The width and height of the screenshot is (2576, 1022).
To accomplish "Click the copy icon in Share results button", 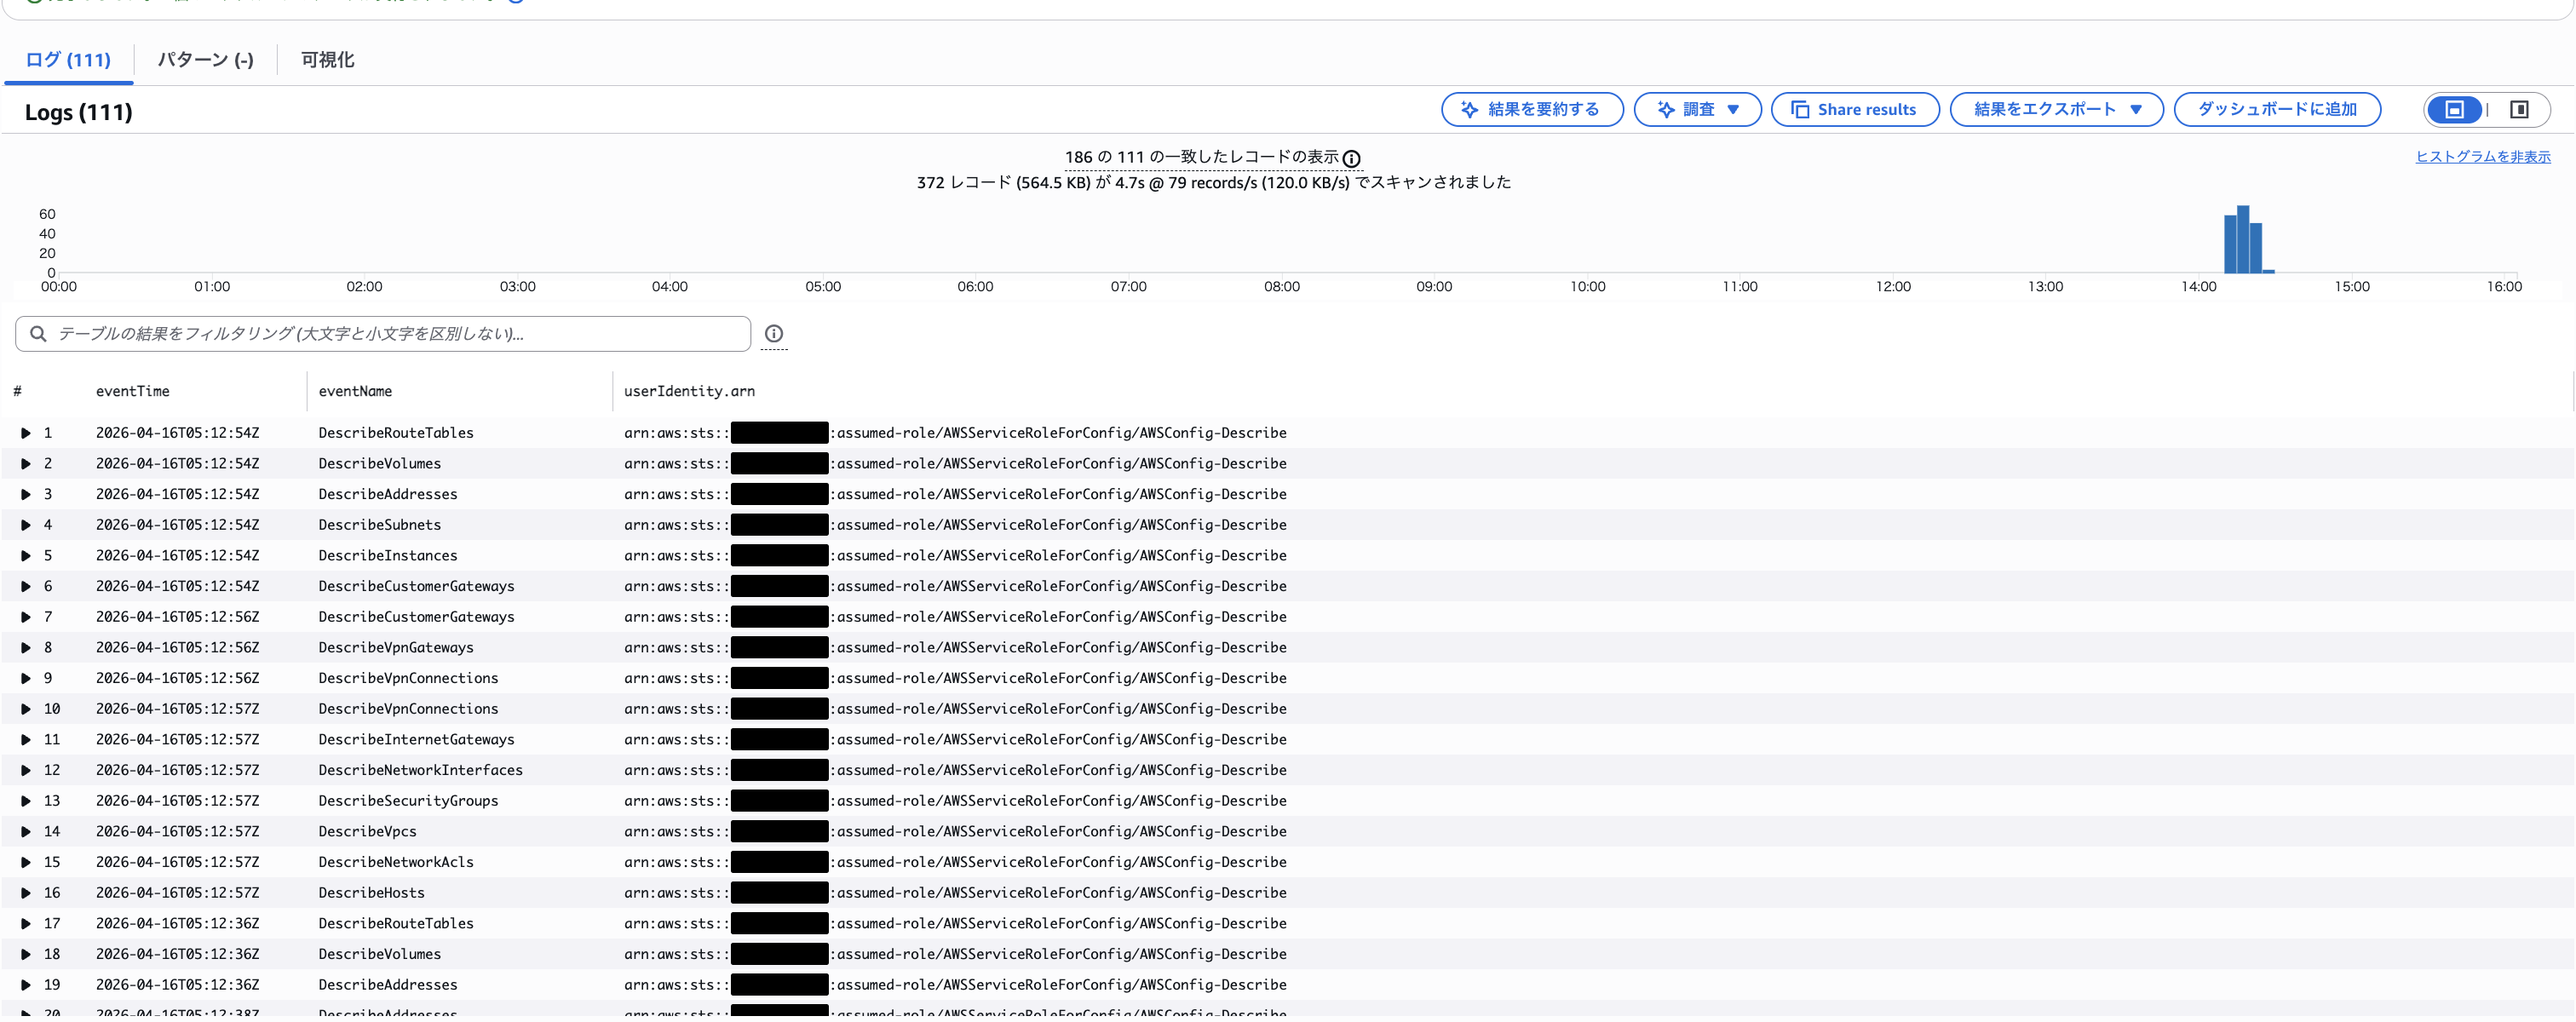I will click(x=1799, y=110).
